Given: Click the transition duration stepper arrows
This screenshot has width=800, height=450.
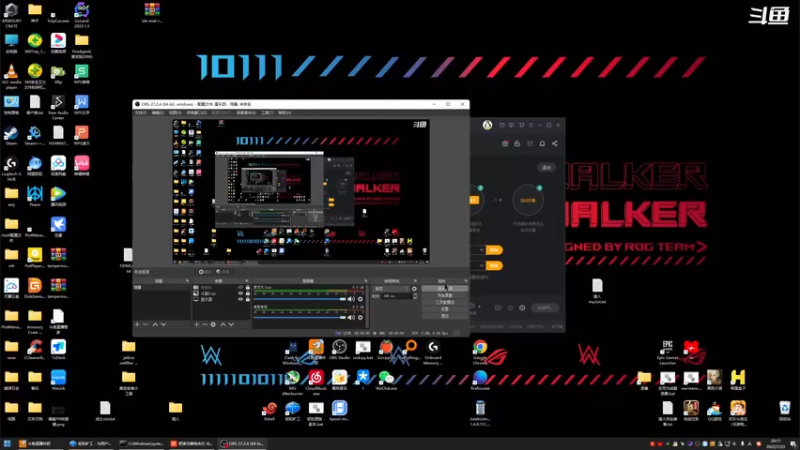Looking at the screenshot, I should pyautogui.click(x=415, y=296).
